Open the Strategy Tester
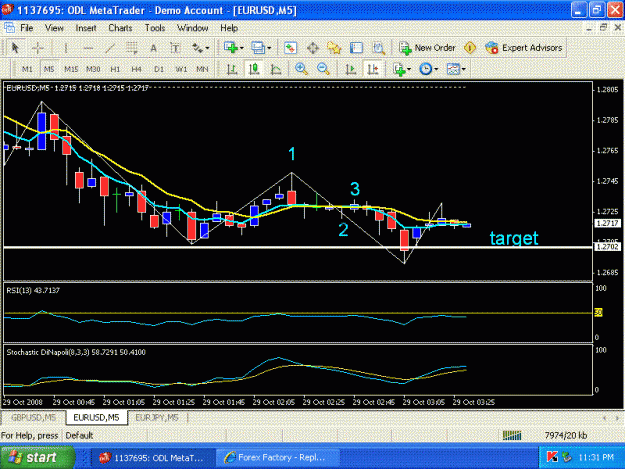This screenshot has width=625, height=469. (x=378, y=48)
